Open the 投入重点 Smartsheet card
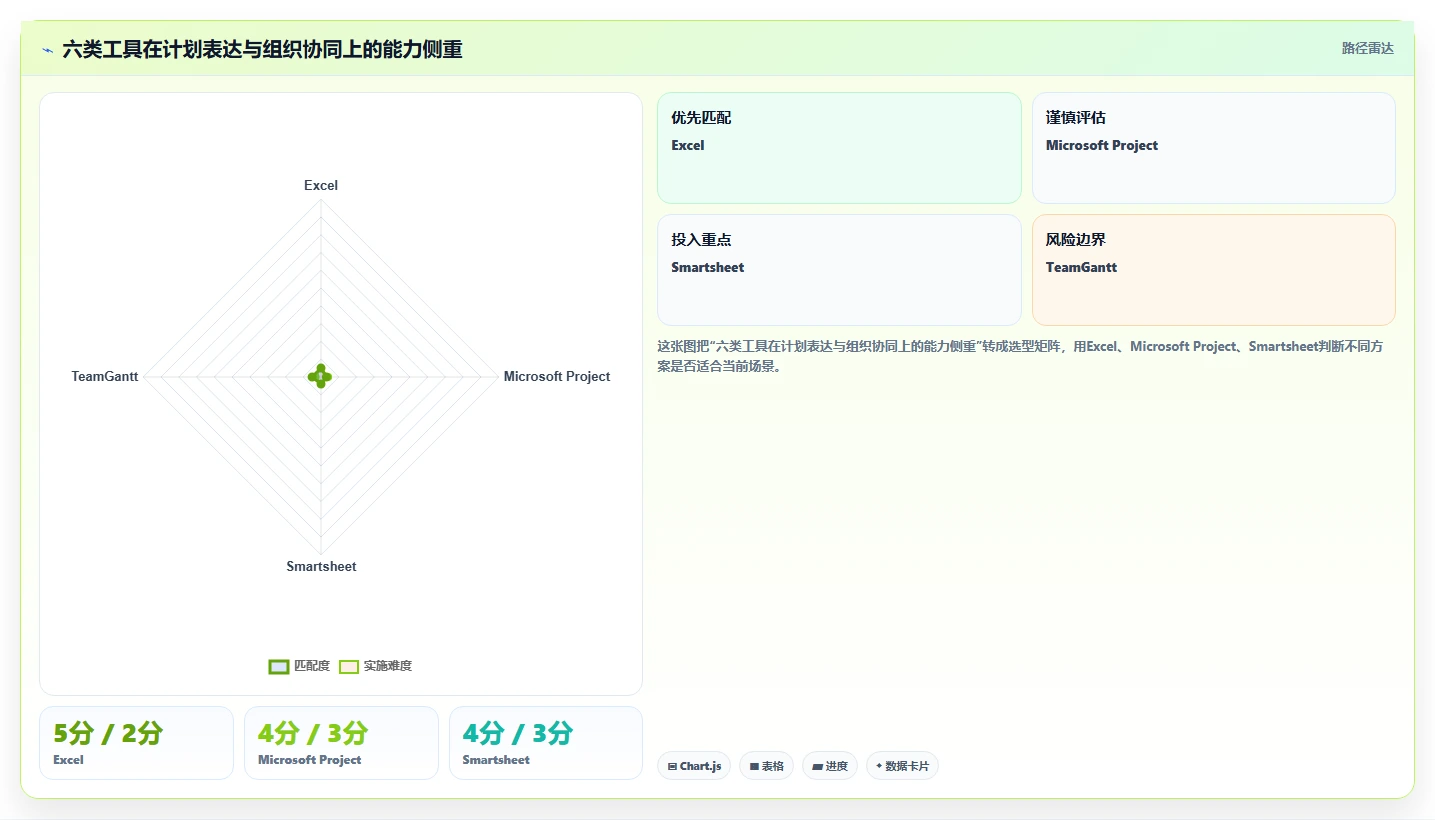This screenshot has width=1435, height=820. tap(839, 270)
